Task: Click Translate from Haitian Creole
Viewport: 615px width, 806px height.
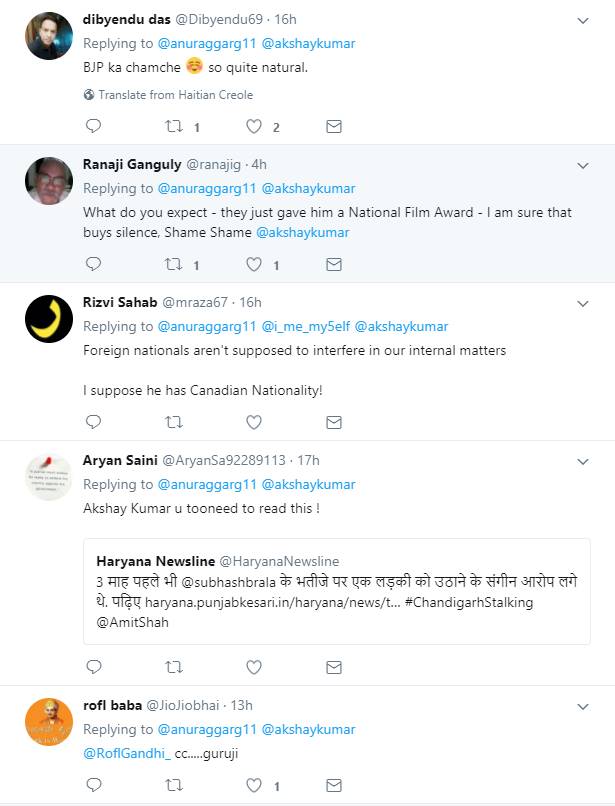Action: pyautogui.click(x=174, y=95)
